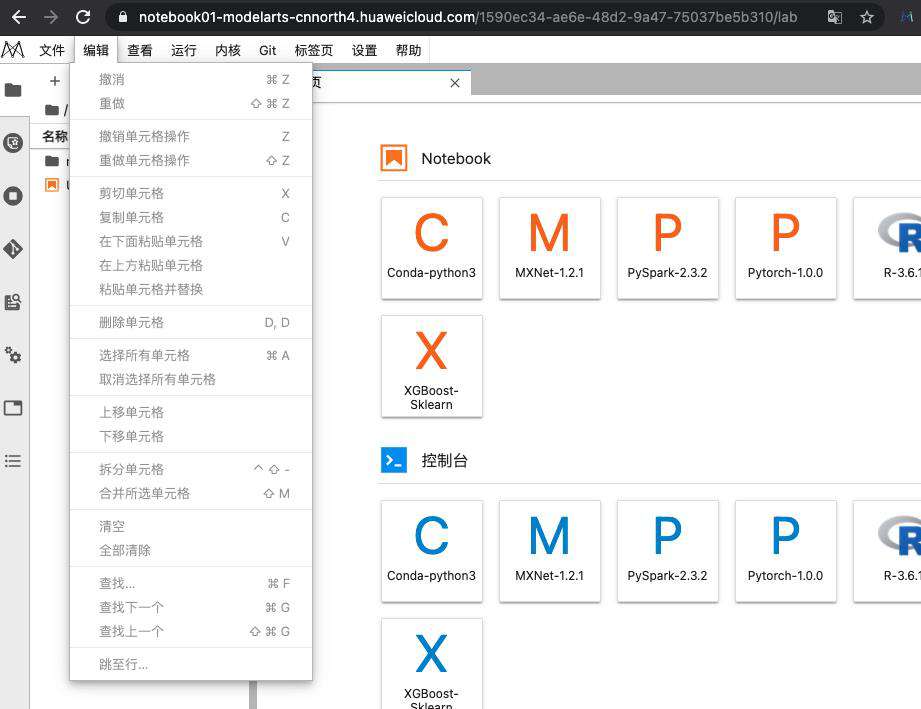Choose 拆分单元格 menu entry
This screenshot has width=921, height=709.
click(191, 469)
